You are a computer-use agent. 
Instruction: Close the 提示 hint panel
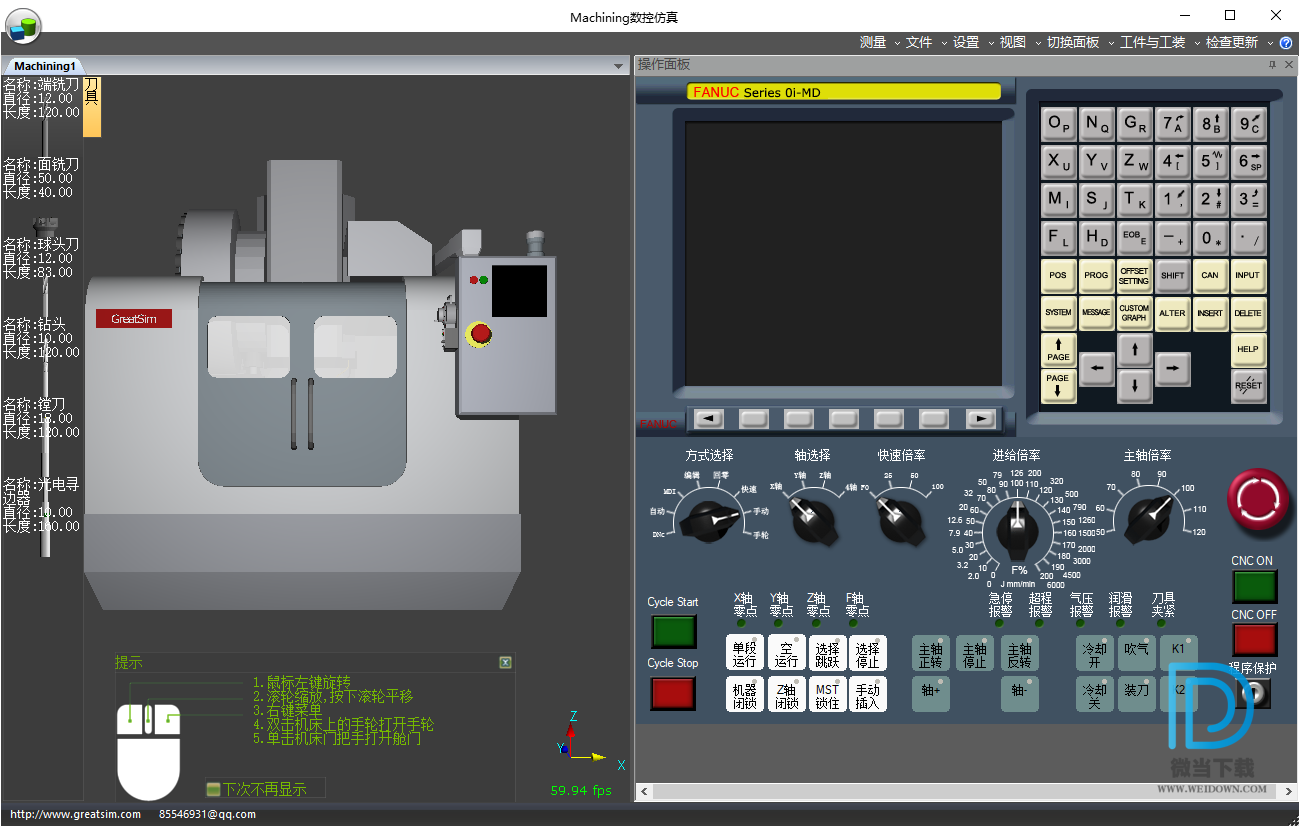click(x=505, y=662)
